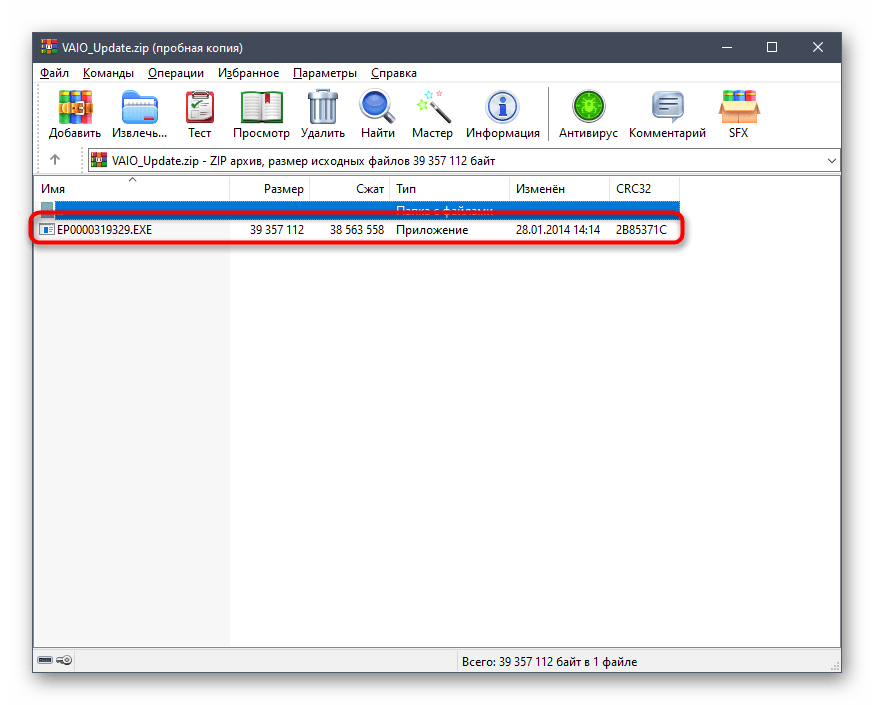Image resolution: width=874 pixels, height=705 pixels.
Task: Go up one folder level arrow
Action: pyautogui.click(x=55, y=160)
